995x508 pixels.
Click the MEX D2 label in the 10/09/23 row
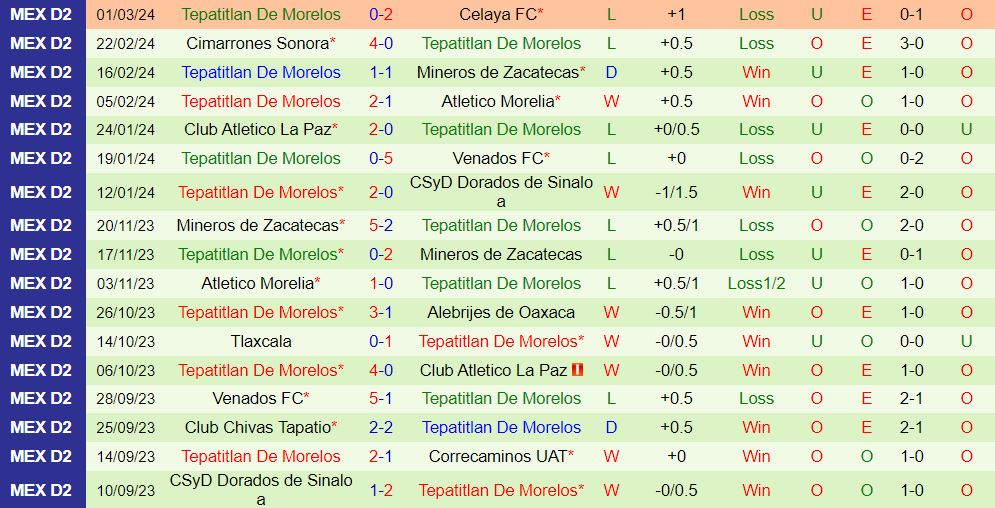coord(41,490)
